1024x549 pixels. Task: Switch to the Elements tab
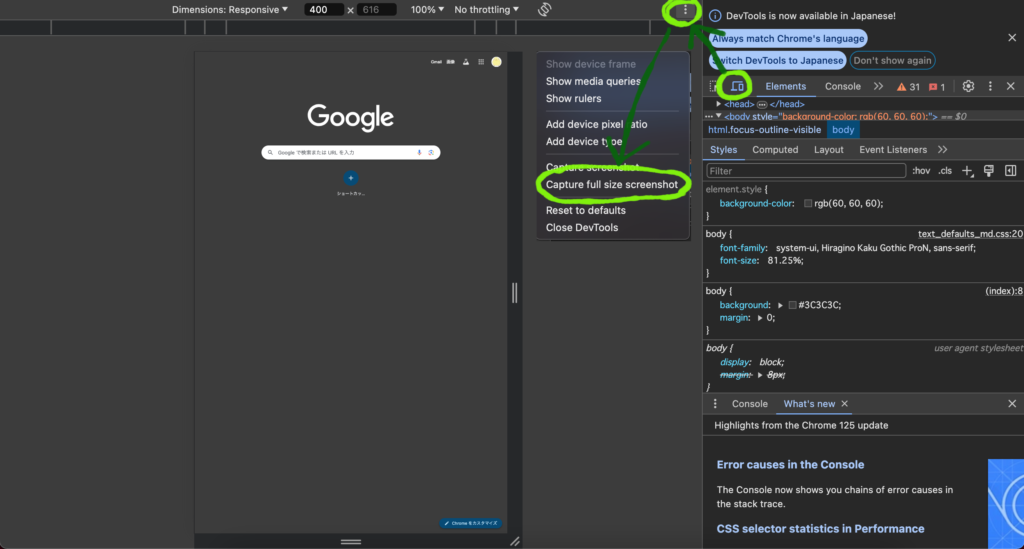pos(785,86)
